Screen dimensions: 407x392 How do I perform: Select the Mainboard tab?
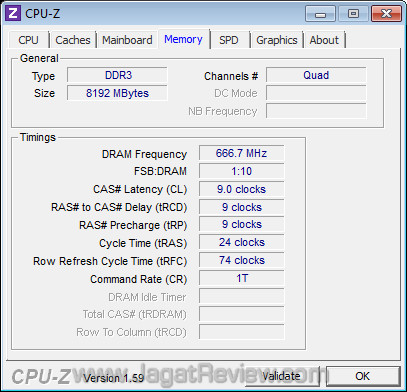click(127, 40)
